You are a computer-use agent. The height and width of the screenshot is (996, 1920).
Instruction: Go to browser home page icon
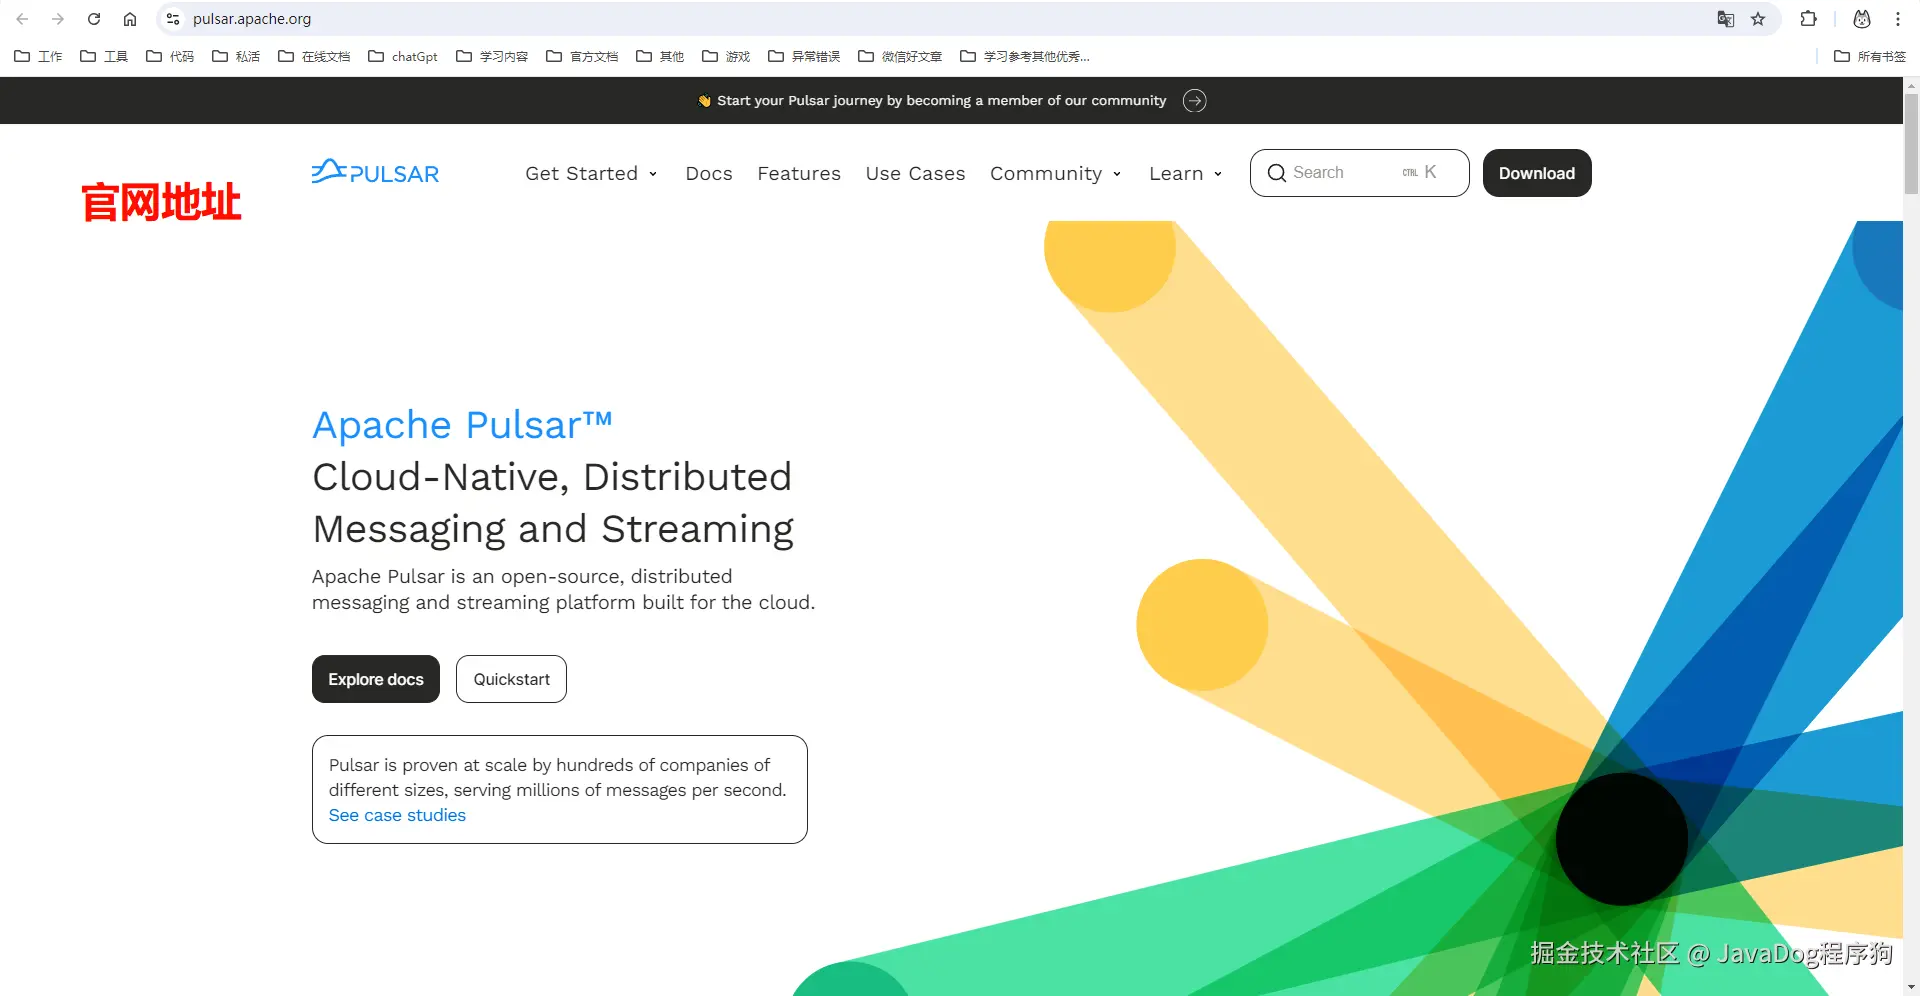click(130, 19)
